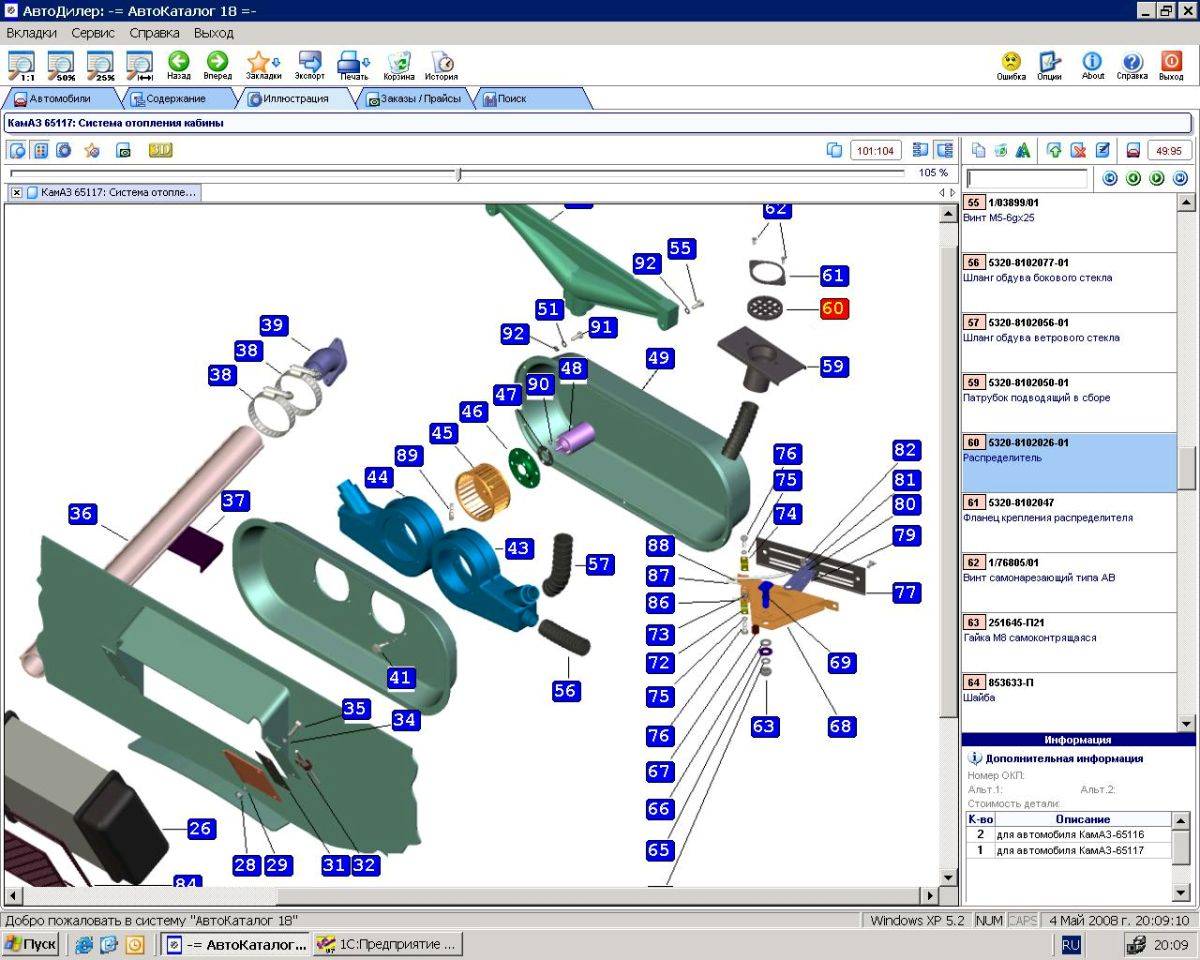Click the blue ring icon in illustration toolbar

coord(64,150)
